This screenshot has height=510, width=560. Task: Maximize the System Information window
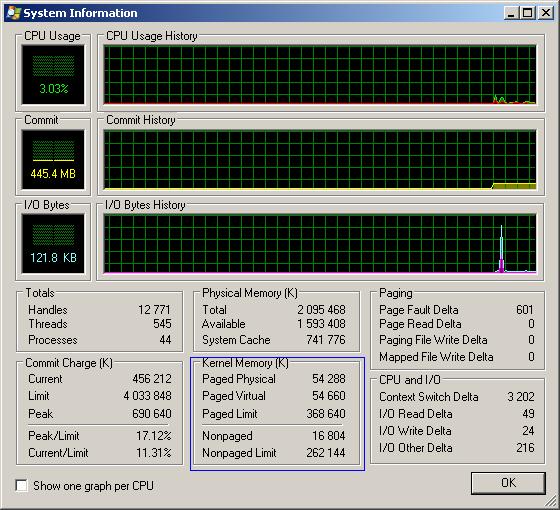point(528,13)
